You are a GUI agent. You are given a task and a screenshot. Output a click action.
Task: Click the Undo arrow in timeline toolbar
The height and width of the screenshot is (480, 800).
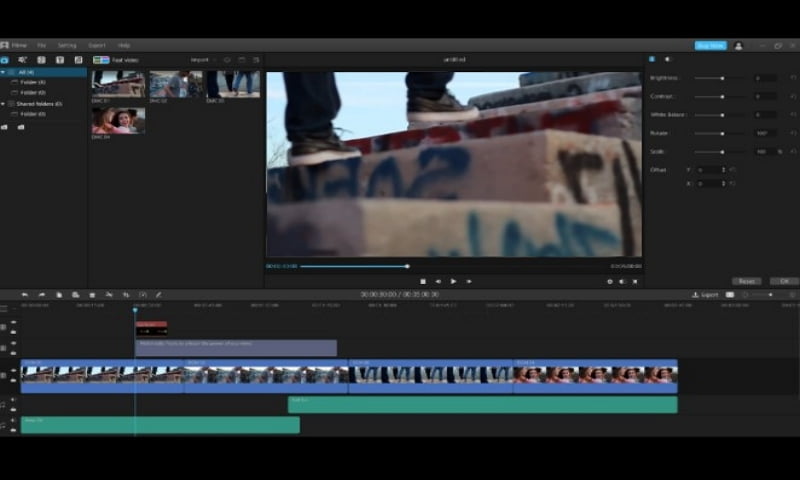point(24,295)
